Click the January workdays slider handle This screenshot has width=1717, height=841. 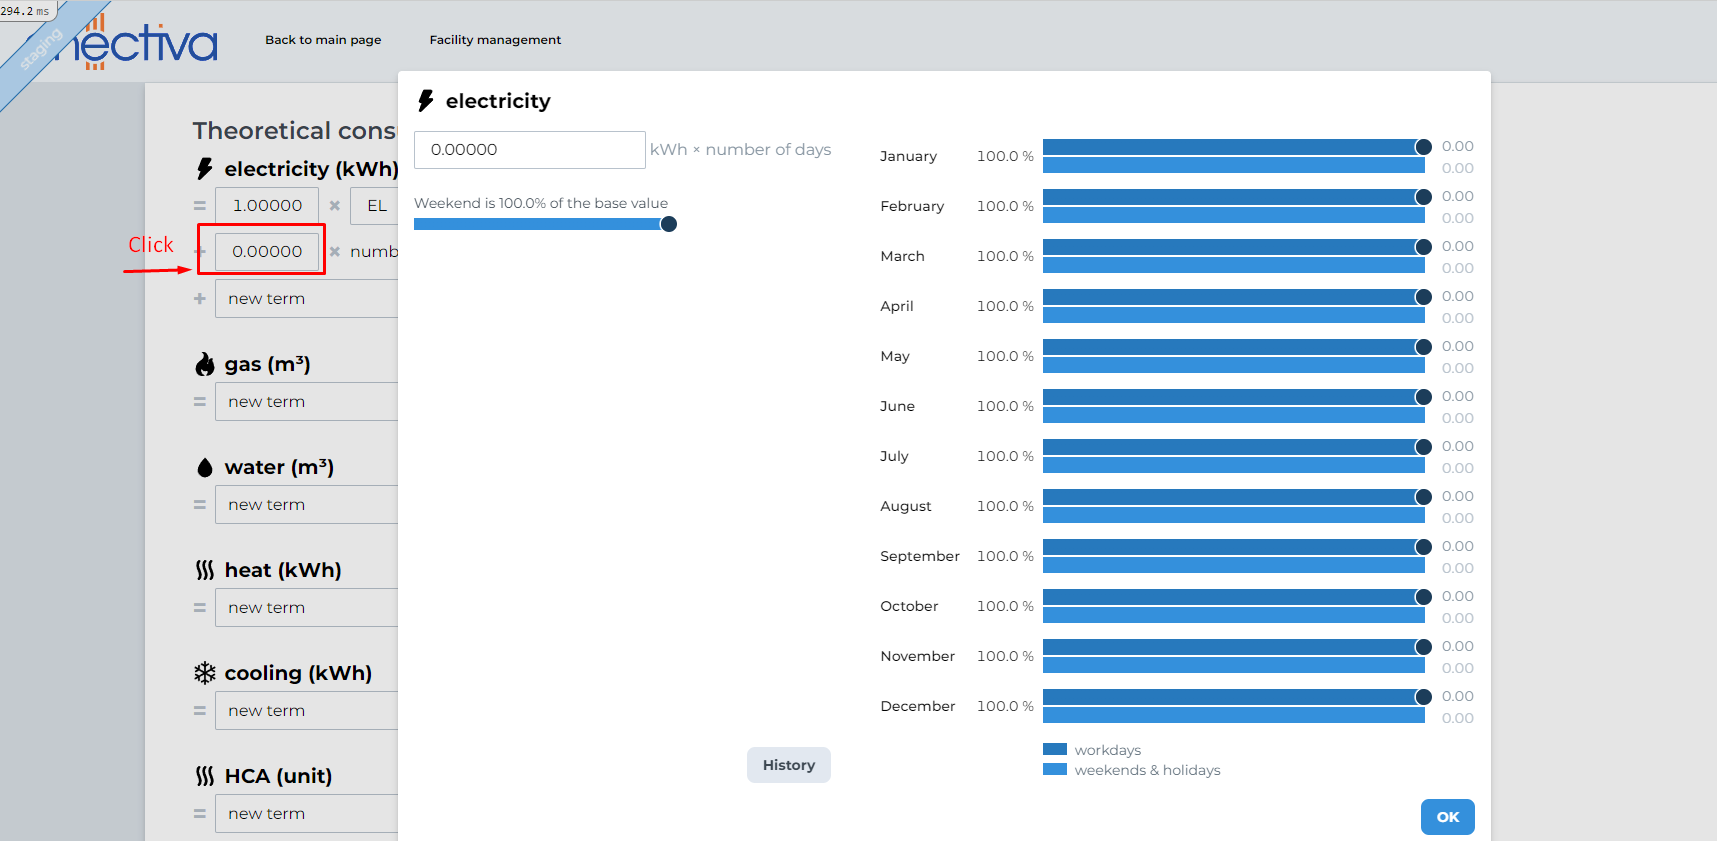coord(1423,147)
